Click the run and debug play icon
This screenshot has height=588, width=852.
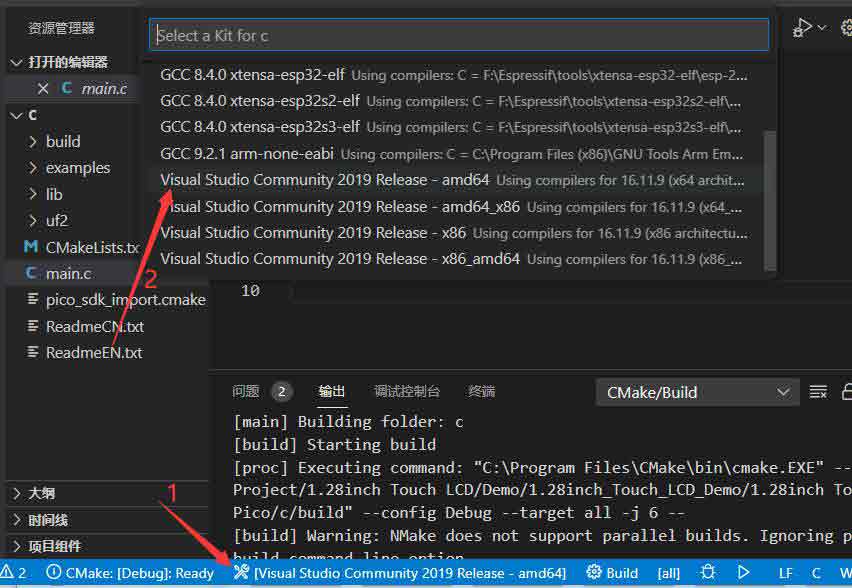[x=801, y=27]
